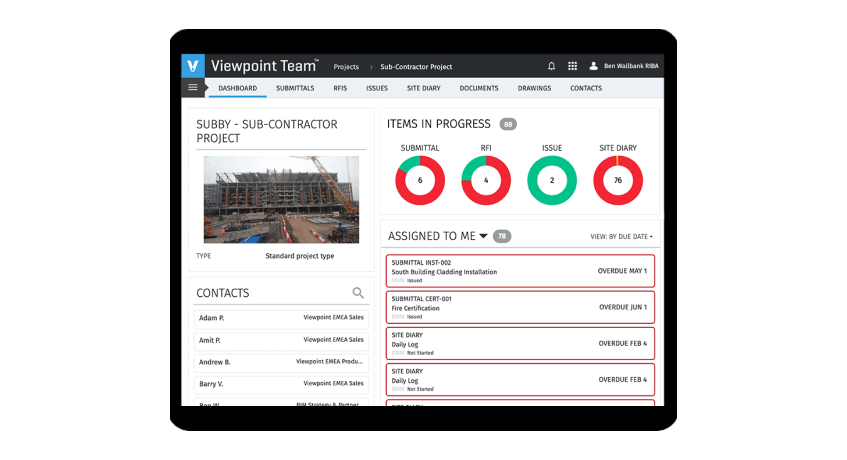The image size is (847, 460).
Task: Open the Issues tab
Action: click(377, 88)
